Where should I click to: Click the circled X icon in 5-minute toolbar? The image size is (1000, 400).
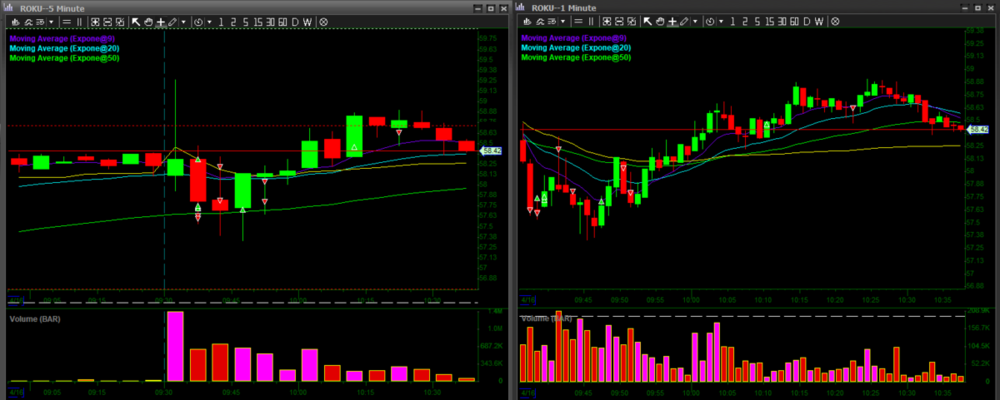point(324,22)
